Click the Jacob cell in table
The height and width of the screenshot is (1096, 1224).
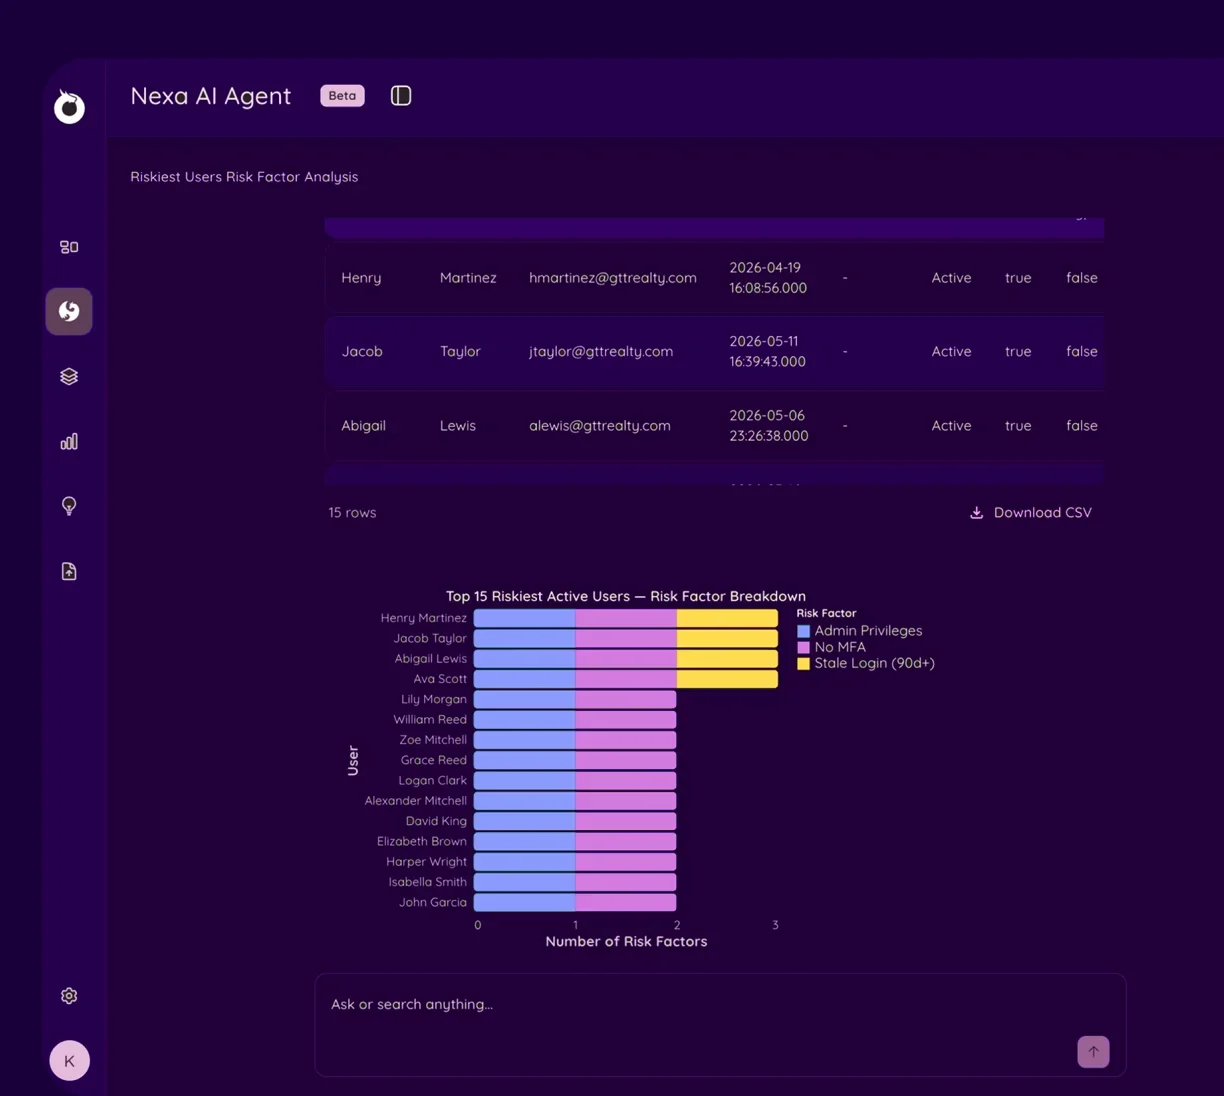(362, 352)
